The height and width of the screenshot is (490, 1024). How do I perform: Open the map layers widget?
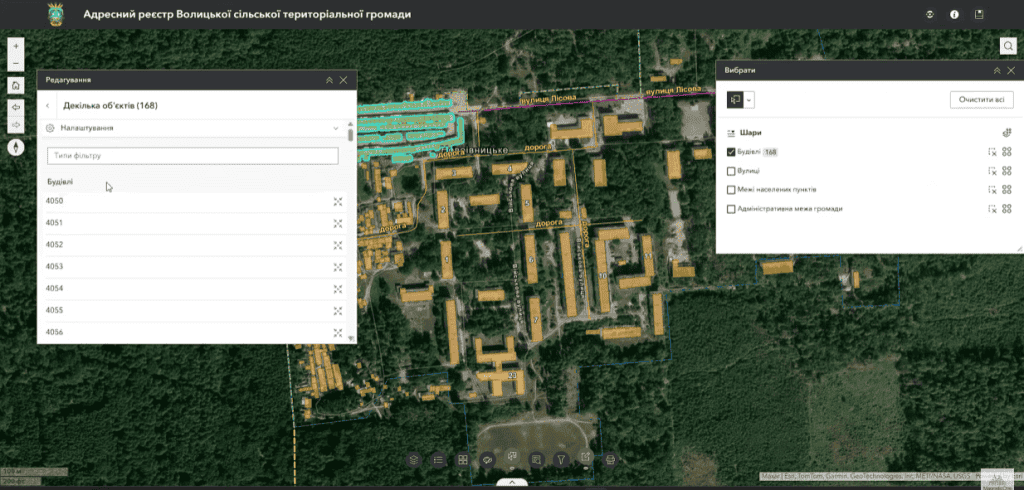pyautogui.click(x=414, y=460)
